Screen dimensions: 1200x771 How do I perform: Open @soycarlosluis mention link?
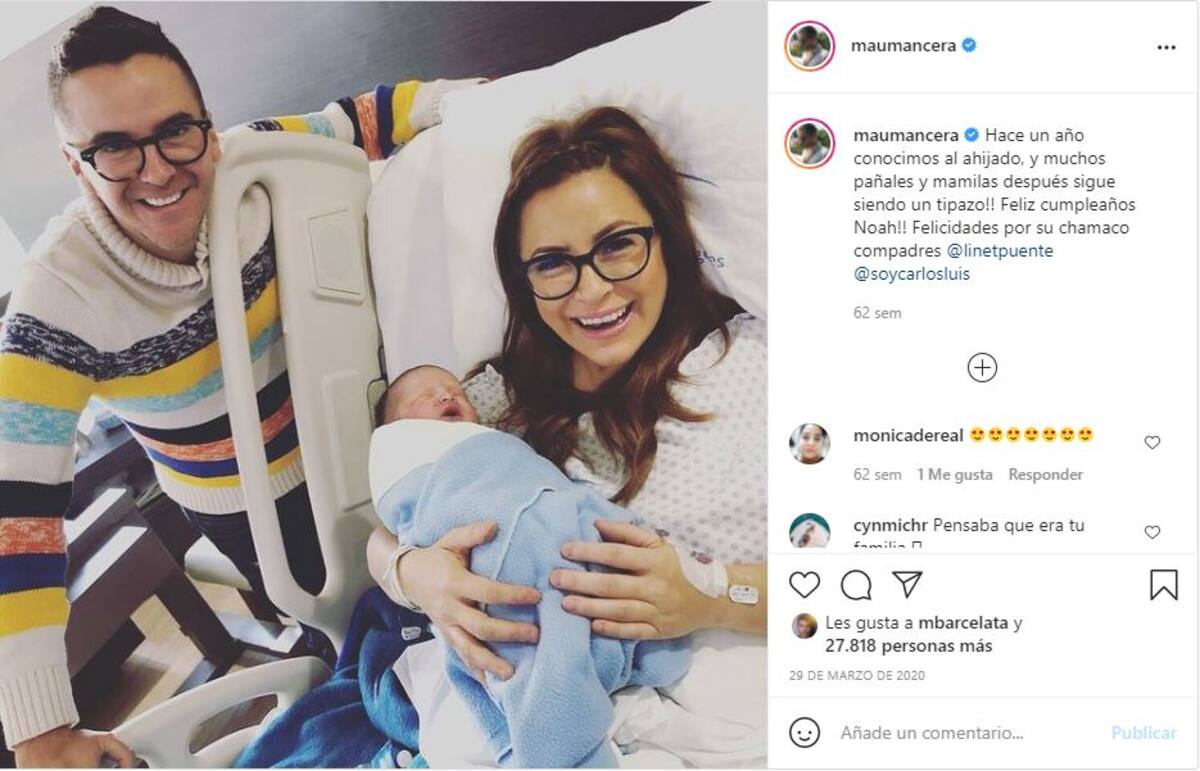pos(912,273)
